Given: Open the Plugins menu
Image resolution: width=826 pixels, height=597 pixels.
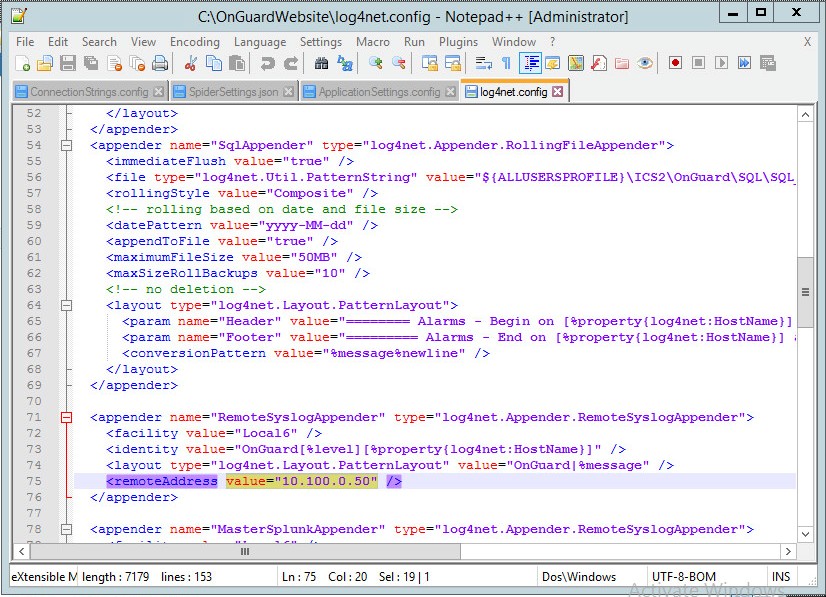Looking at the screenshot, I should click(458, 42).
